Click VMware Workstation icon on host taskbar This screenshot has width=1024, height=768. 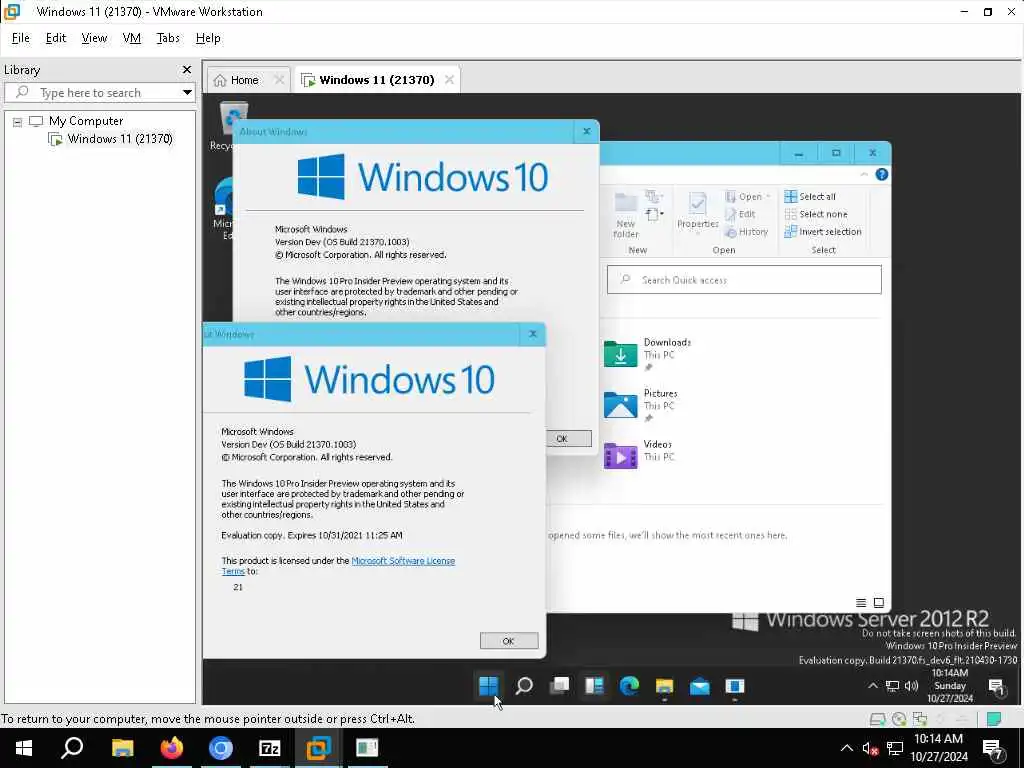coord(318,748)
